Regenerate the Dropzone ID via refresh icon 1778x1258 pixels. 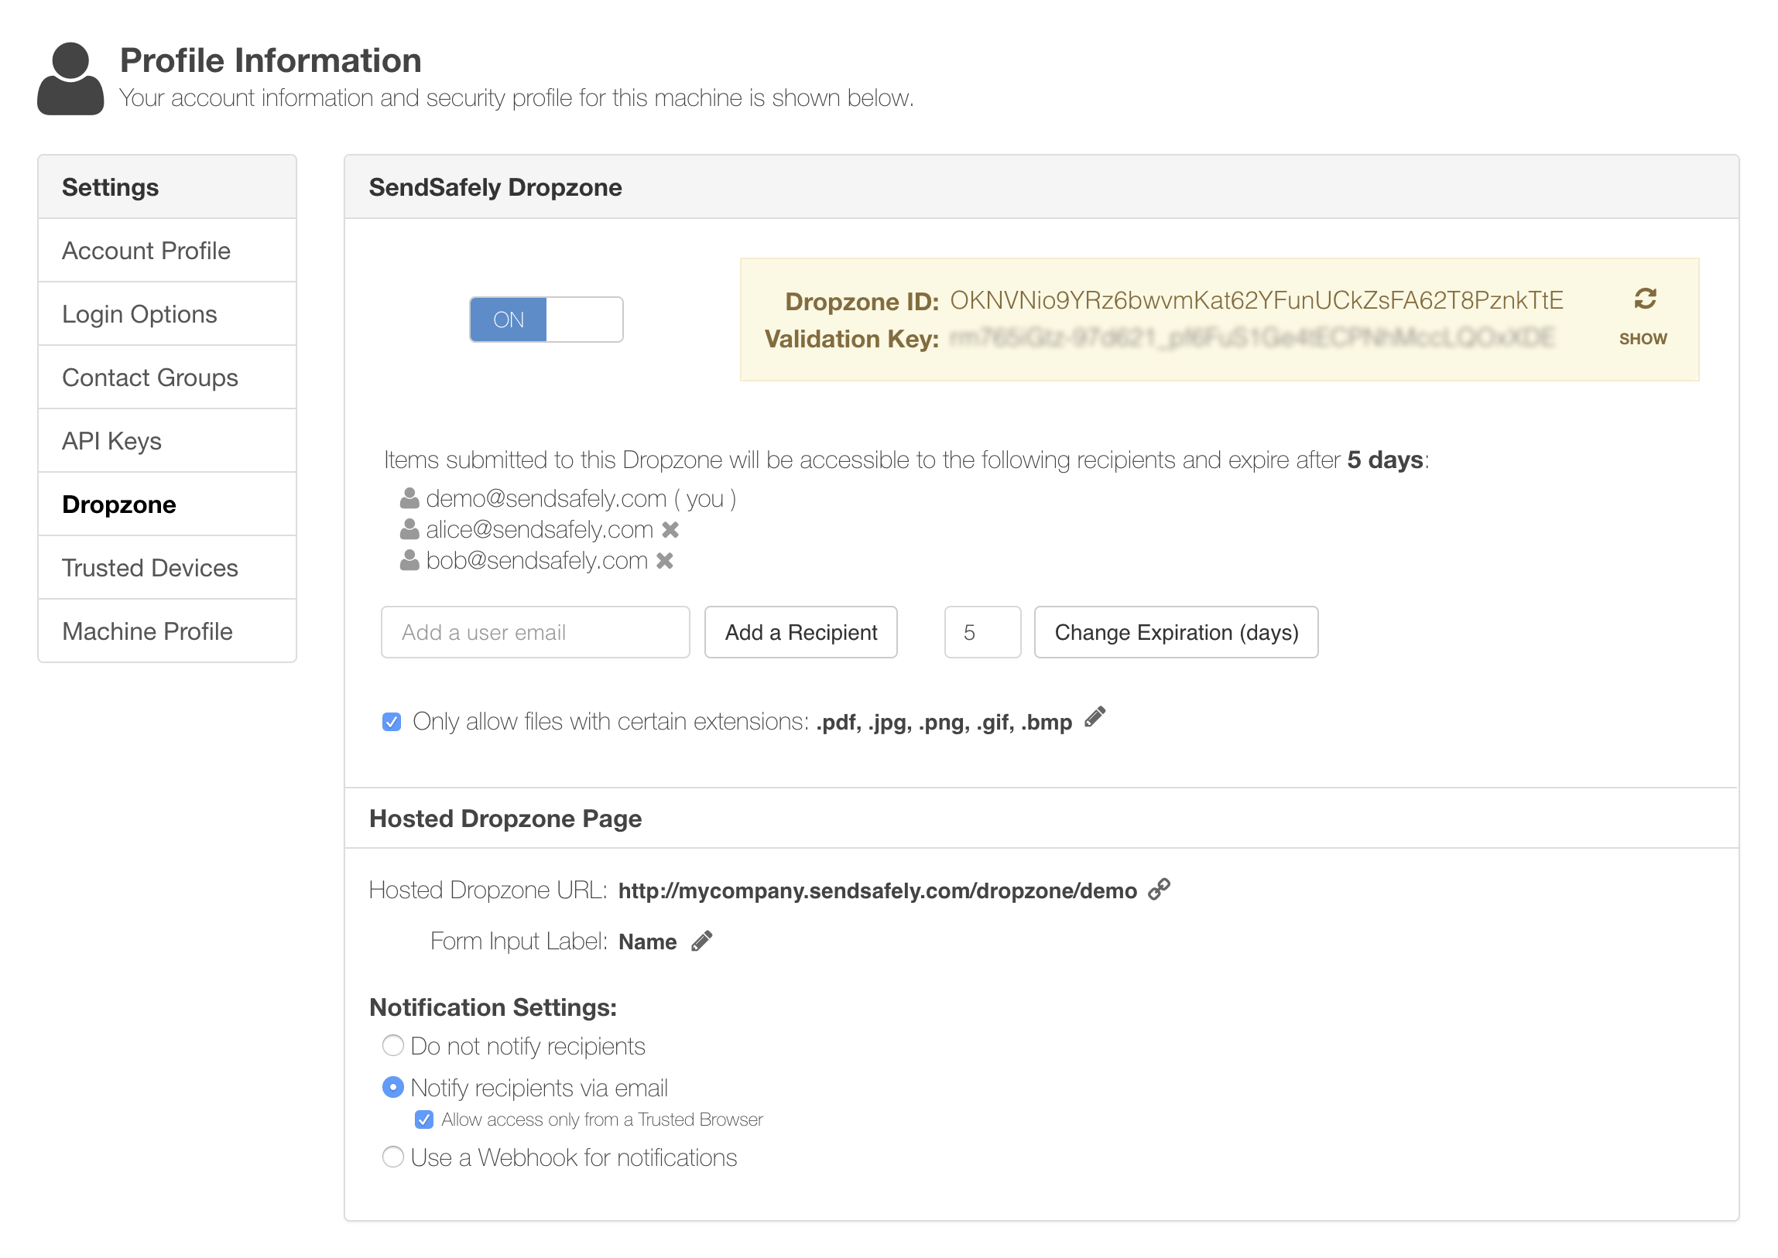pos(1644,299)
